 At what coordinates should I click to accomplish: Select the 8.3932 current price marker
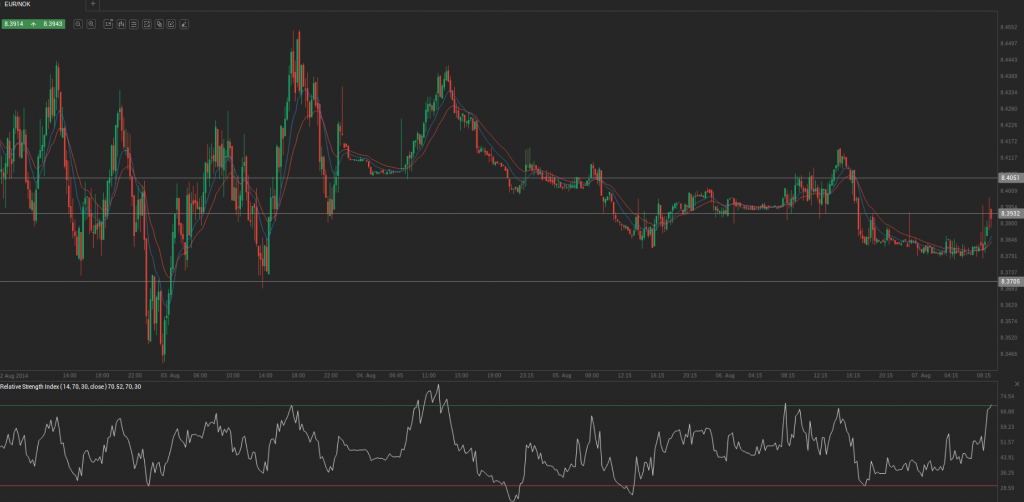tap(1011, 213)
